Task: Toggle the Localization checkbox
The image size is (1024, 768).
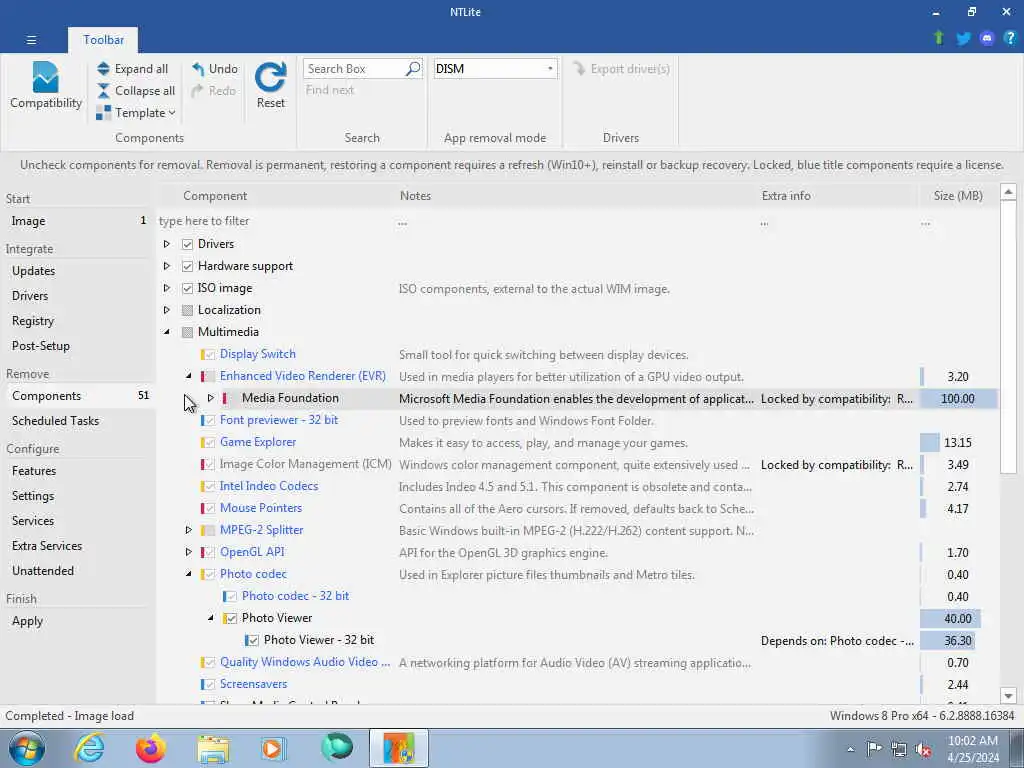Action: pos(187,310)
